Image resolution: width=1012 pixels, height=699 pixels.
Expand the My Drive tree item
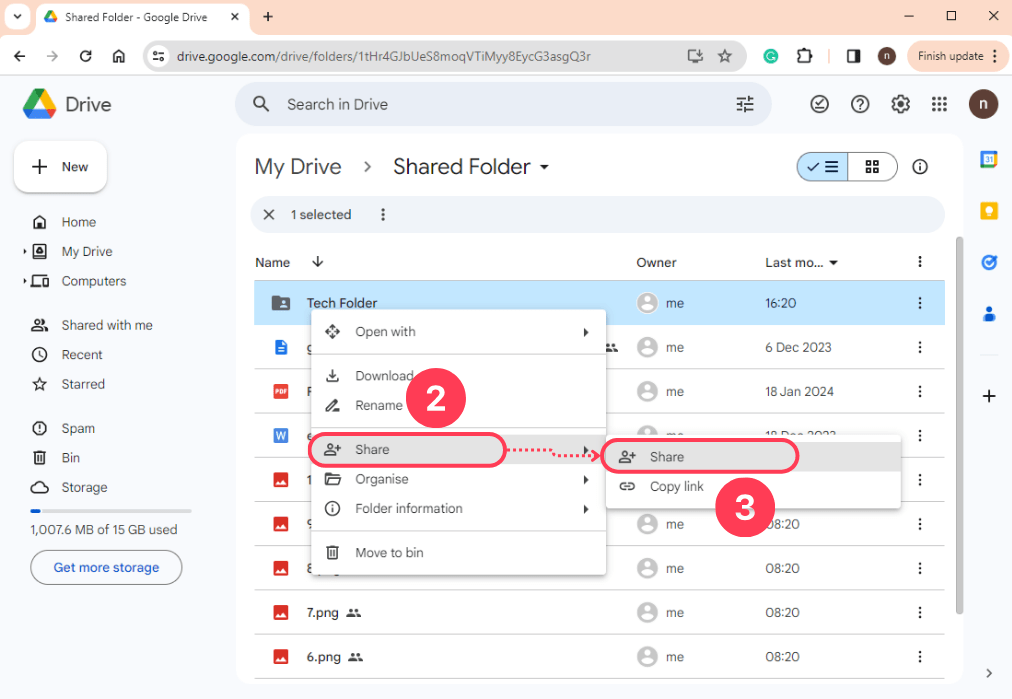coord(23,251)
